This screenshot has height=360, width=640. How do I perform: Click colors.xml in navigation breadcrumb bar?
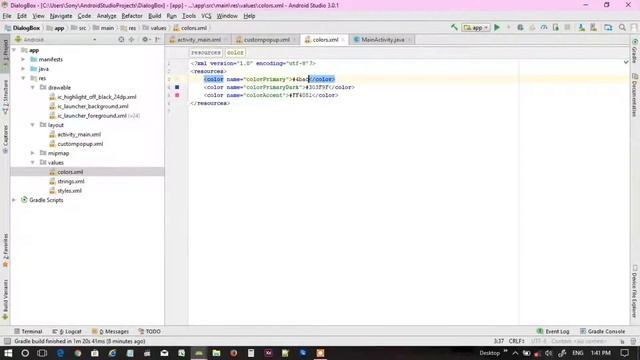(190, 28)
